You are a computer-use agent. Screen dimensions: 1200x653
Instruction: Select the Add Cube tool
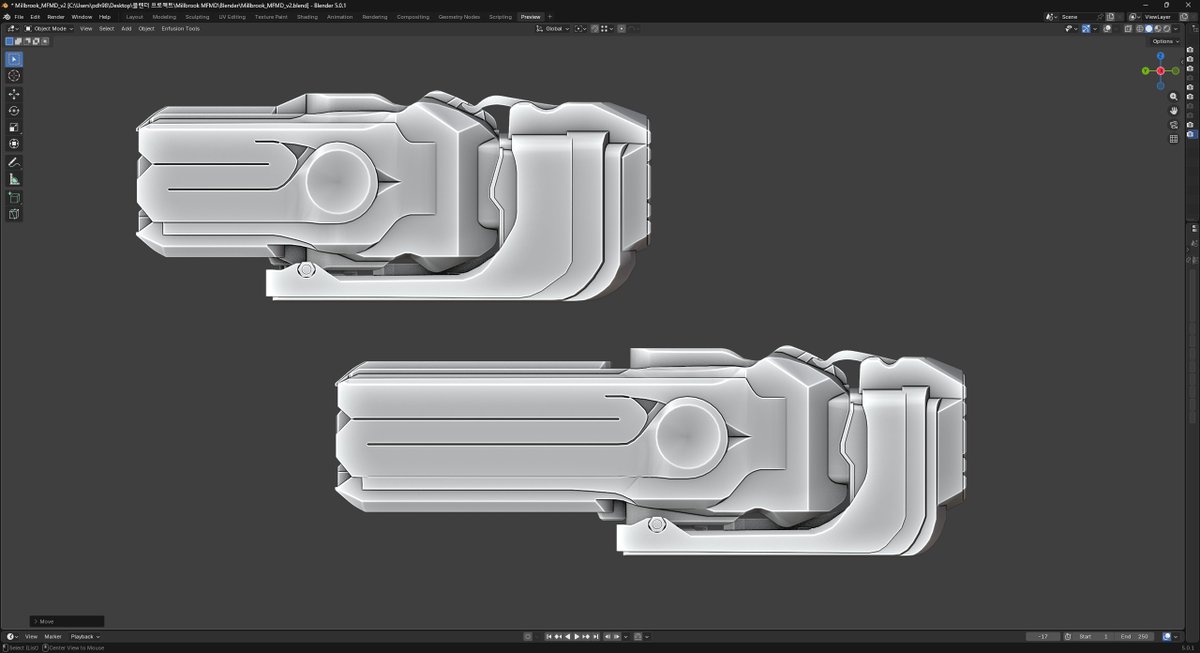coord(14,197)
